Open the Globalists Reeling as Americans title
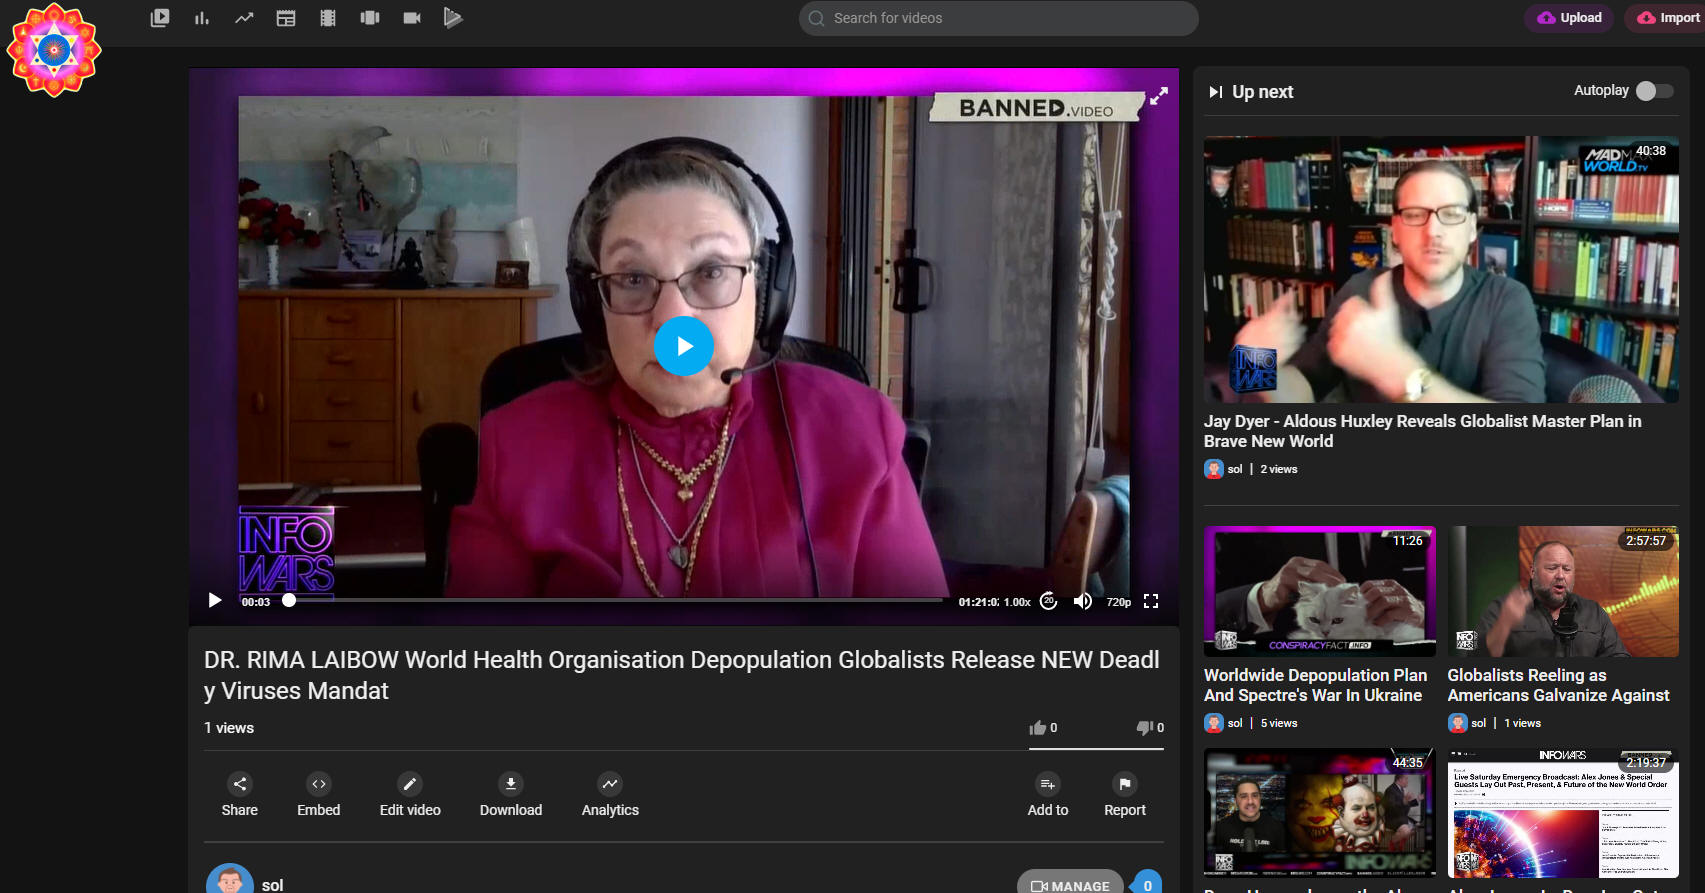 coord(1559,685)
